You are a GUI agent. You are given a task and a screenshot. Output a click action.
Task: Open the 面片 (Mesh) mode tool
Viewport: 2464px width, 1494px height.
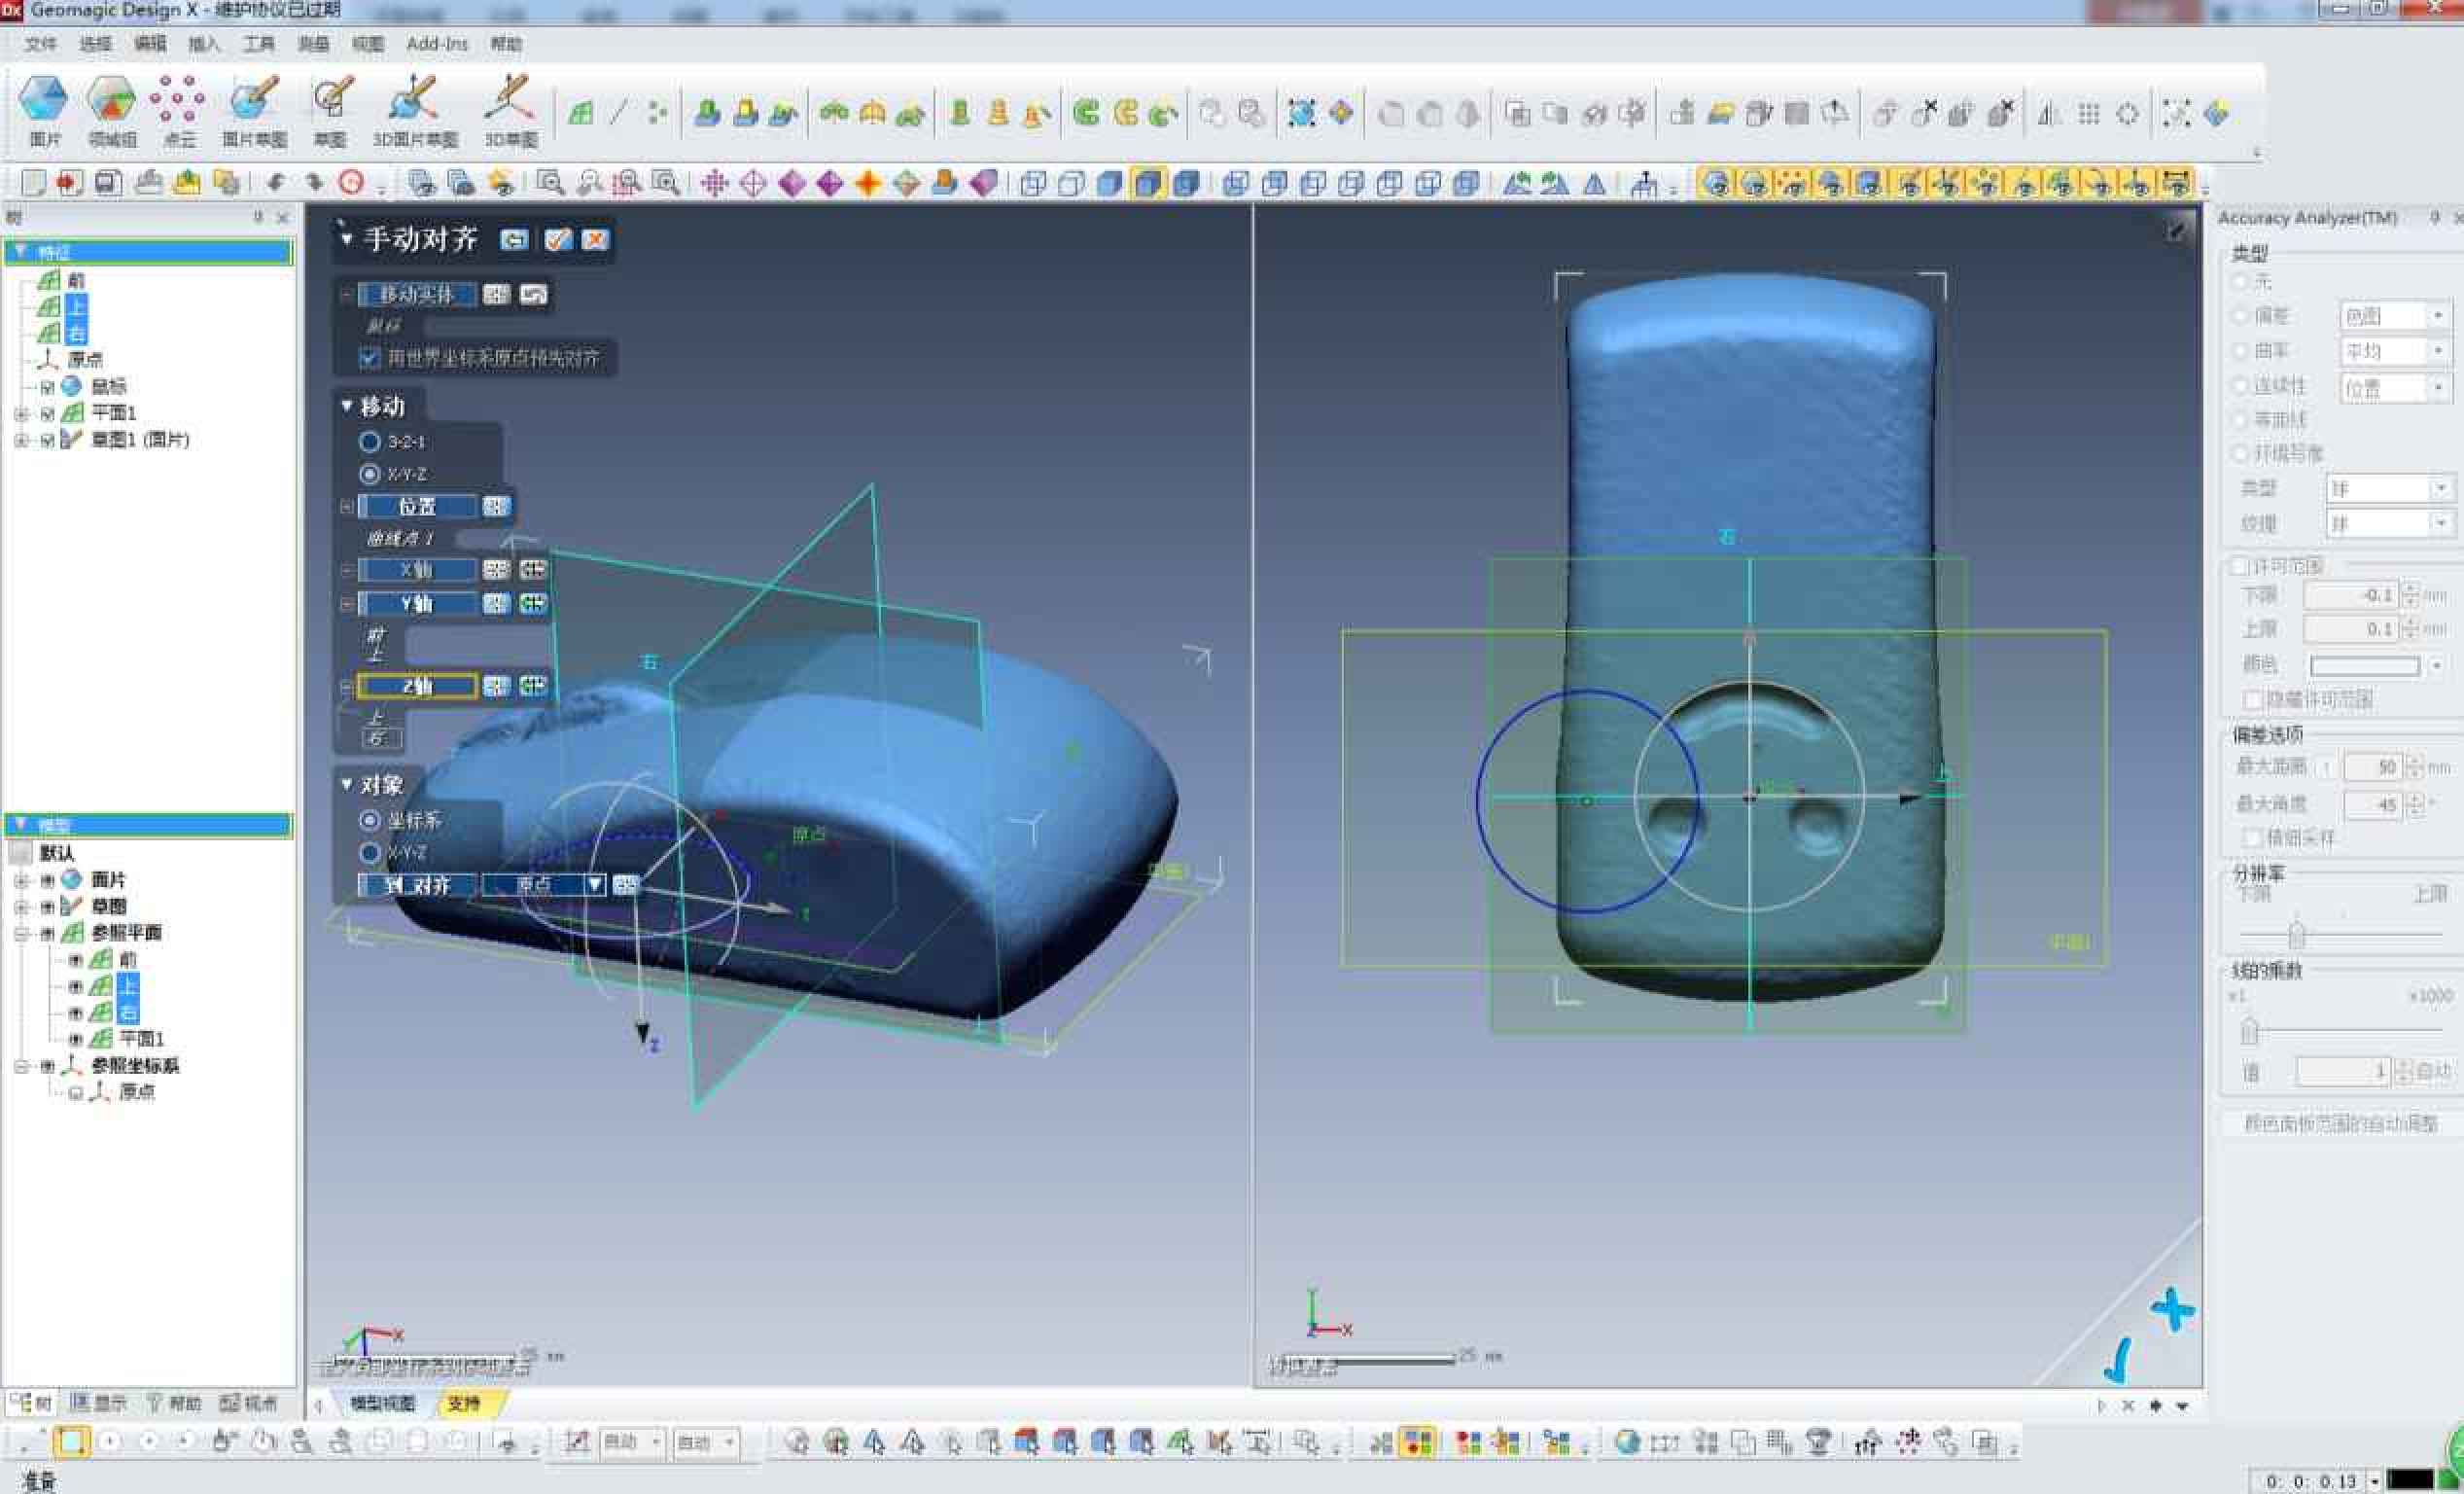tap(44, 110)
